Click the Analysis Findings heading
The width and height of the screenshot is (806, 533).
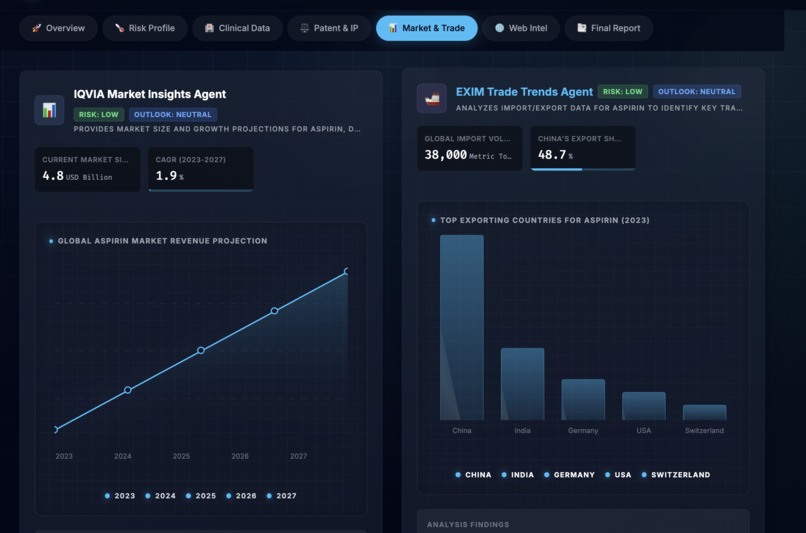[x=468, y=525]
